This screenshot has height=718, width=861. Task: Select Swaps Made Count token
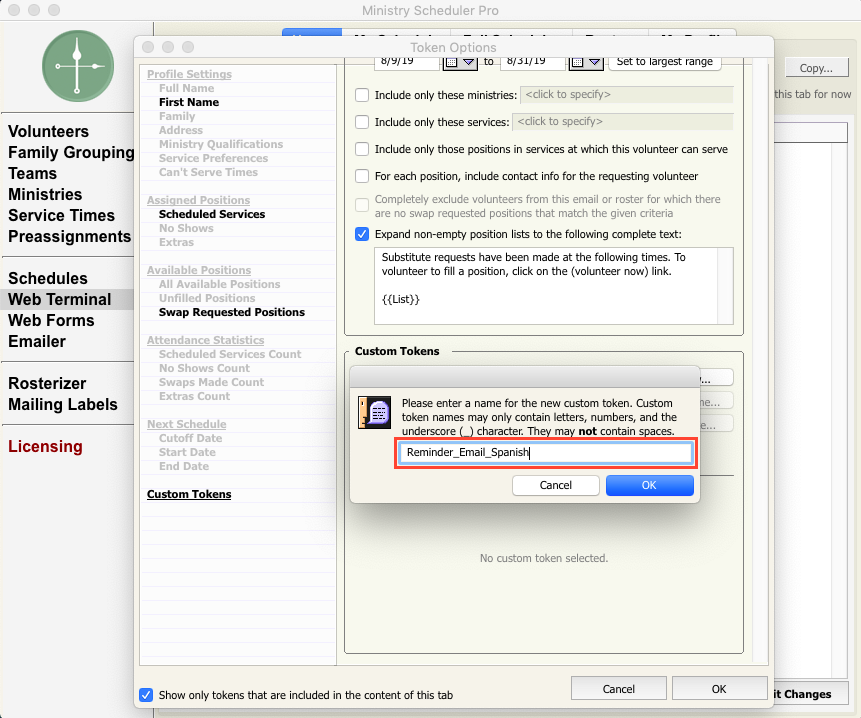point(211,382)
